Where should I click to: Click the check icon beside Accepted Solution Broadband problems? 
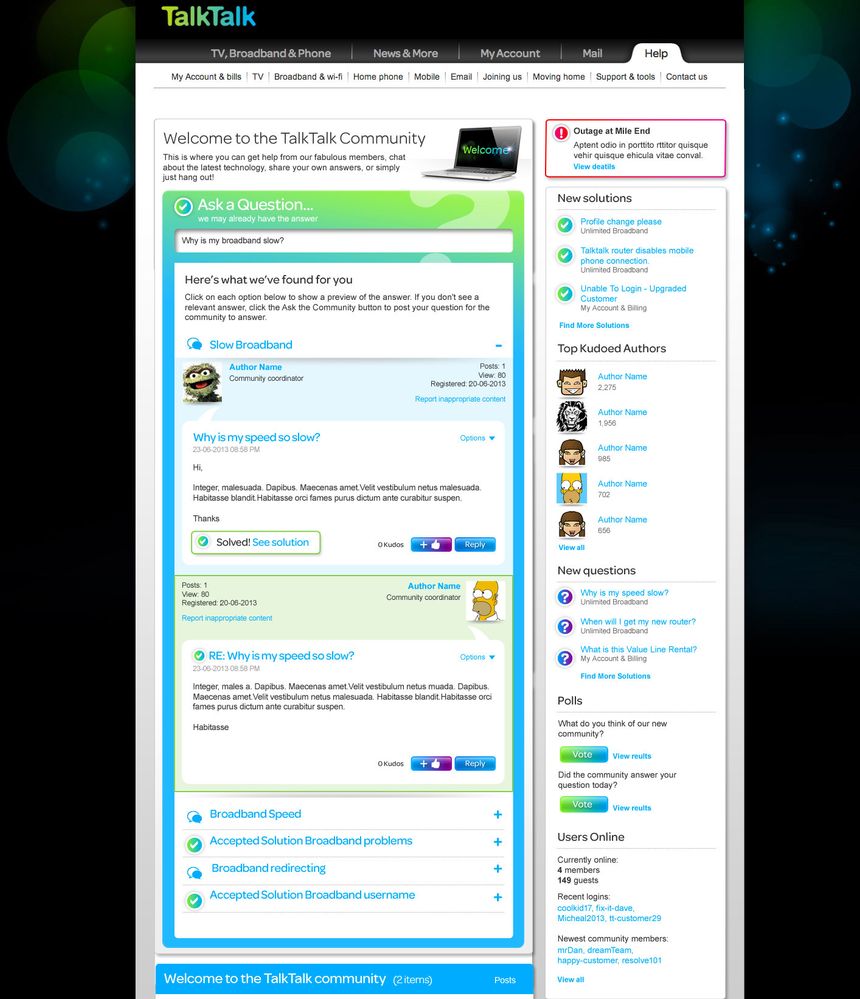point(194,844)
